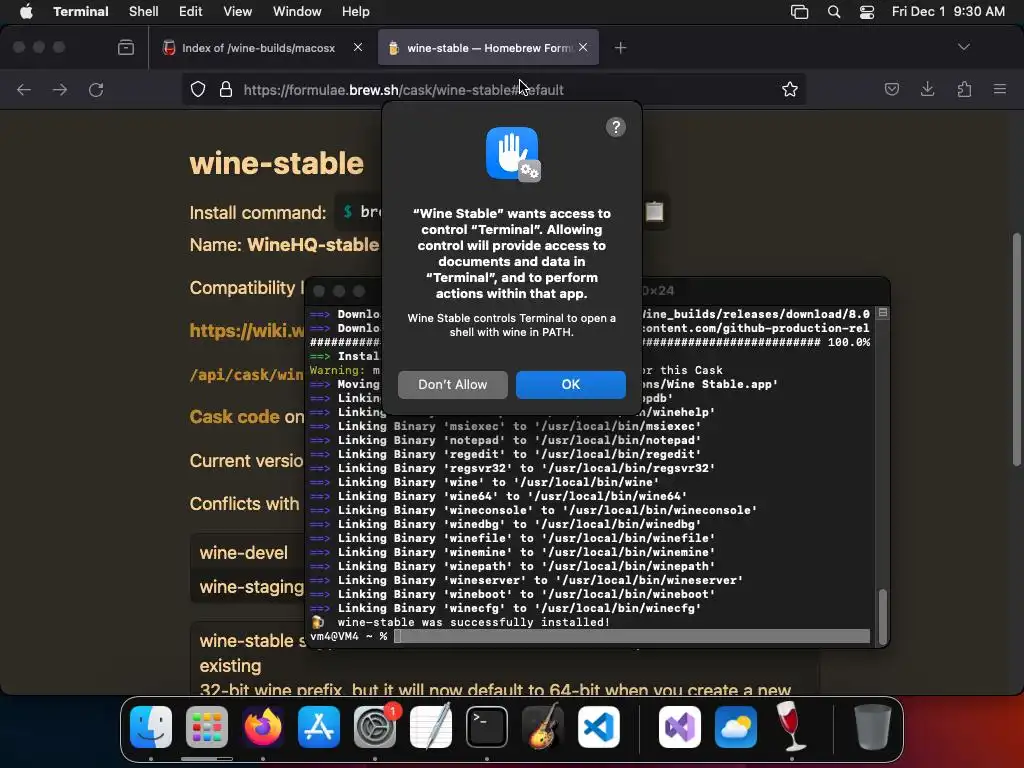The image size is (1024, 768).
Task: Click the wine-staging conflict entry
Action: click(x=251, y=586)
